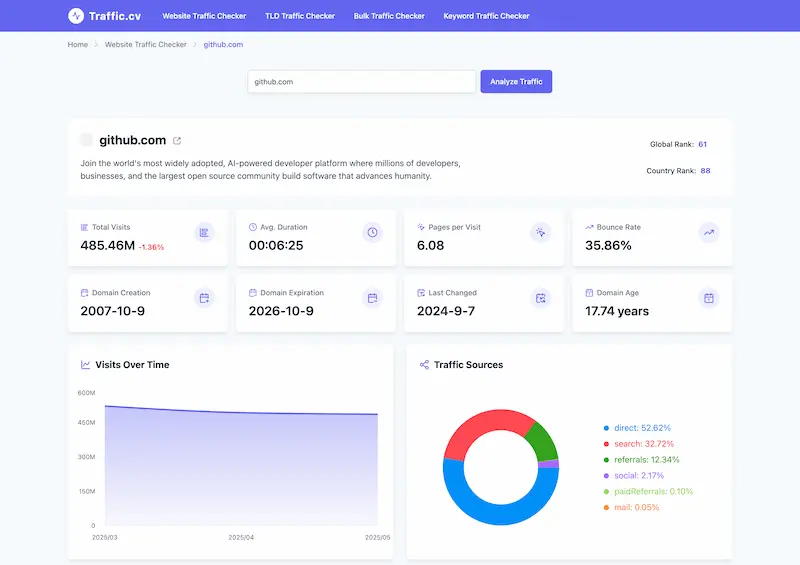Select blue direct legend dot
The image size is (800, 565).
pos(606,428)
